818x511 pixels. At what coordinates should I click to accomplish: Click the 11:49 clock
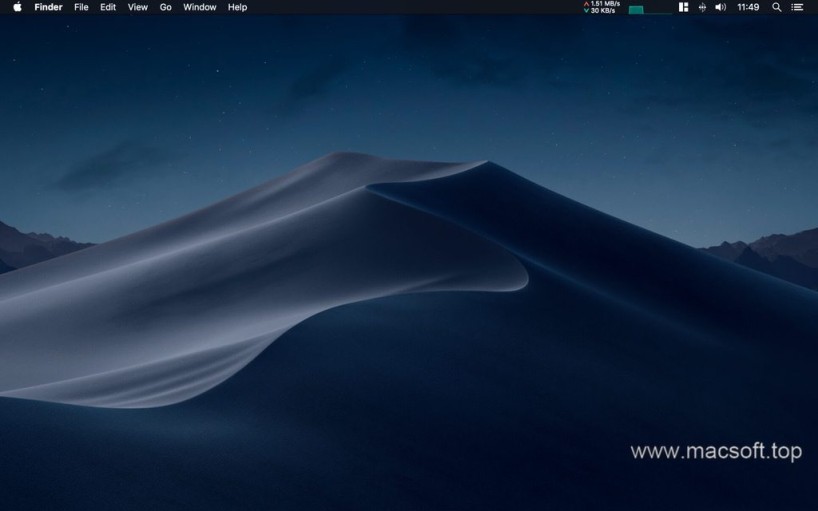tap(748, 7)
